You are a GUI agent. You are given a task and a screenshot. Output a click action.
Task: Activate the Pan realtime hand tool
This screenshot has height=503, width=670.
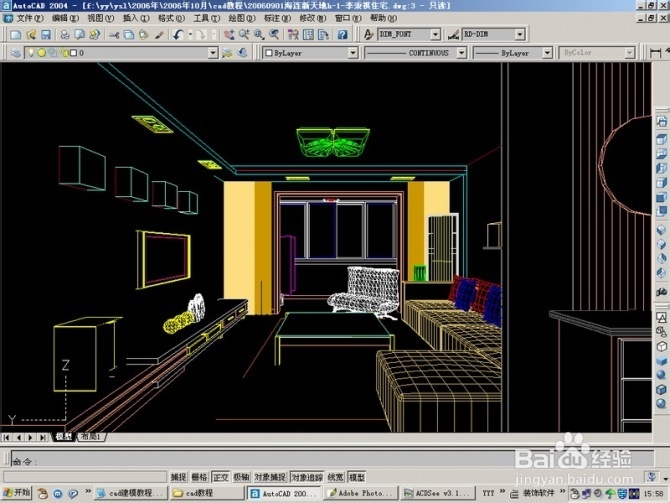229,35
